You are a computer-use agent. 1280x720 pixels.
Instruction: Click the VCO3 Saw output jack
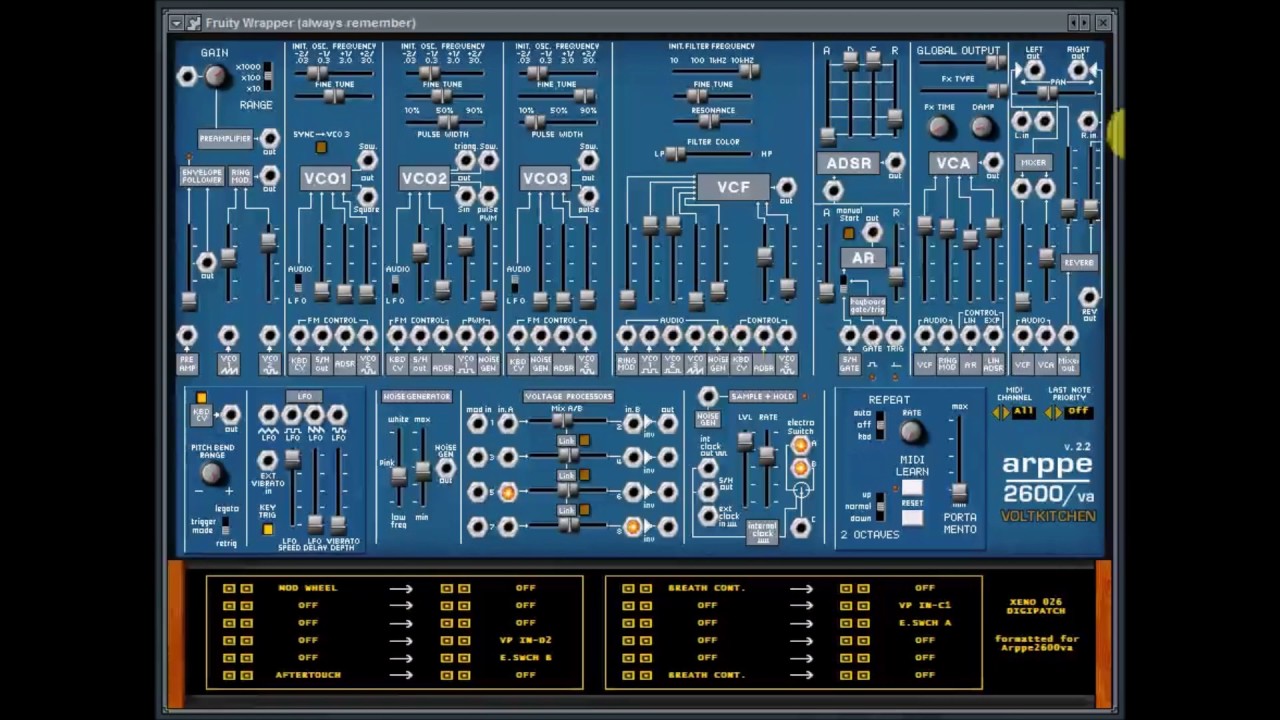[588, 160]
